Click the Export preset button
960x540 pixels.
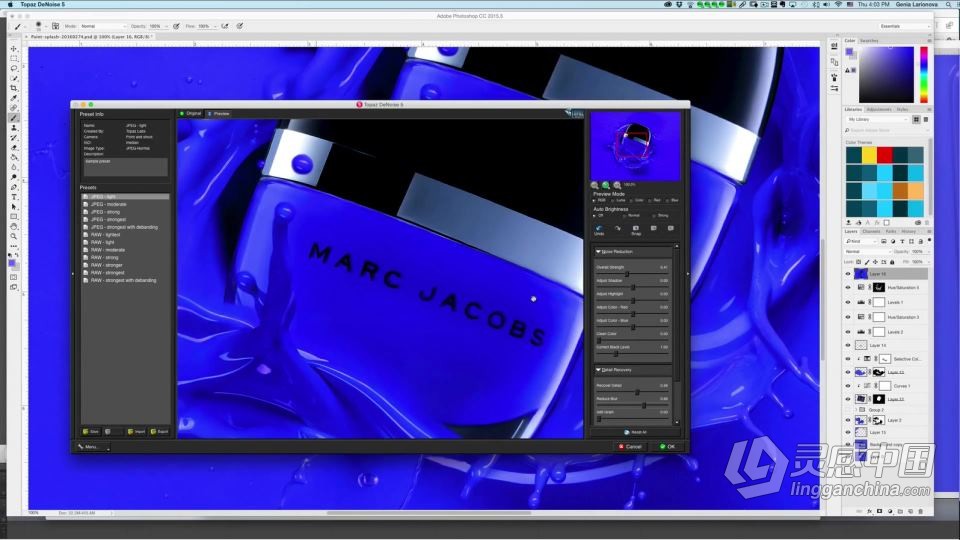159,432
